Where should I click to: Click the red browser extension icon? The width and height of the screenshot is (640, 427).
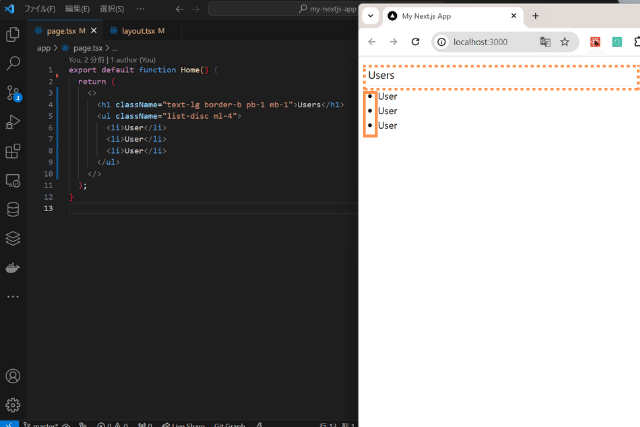click(595, 42)
